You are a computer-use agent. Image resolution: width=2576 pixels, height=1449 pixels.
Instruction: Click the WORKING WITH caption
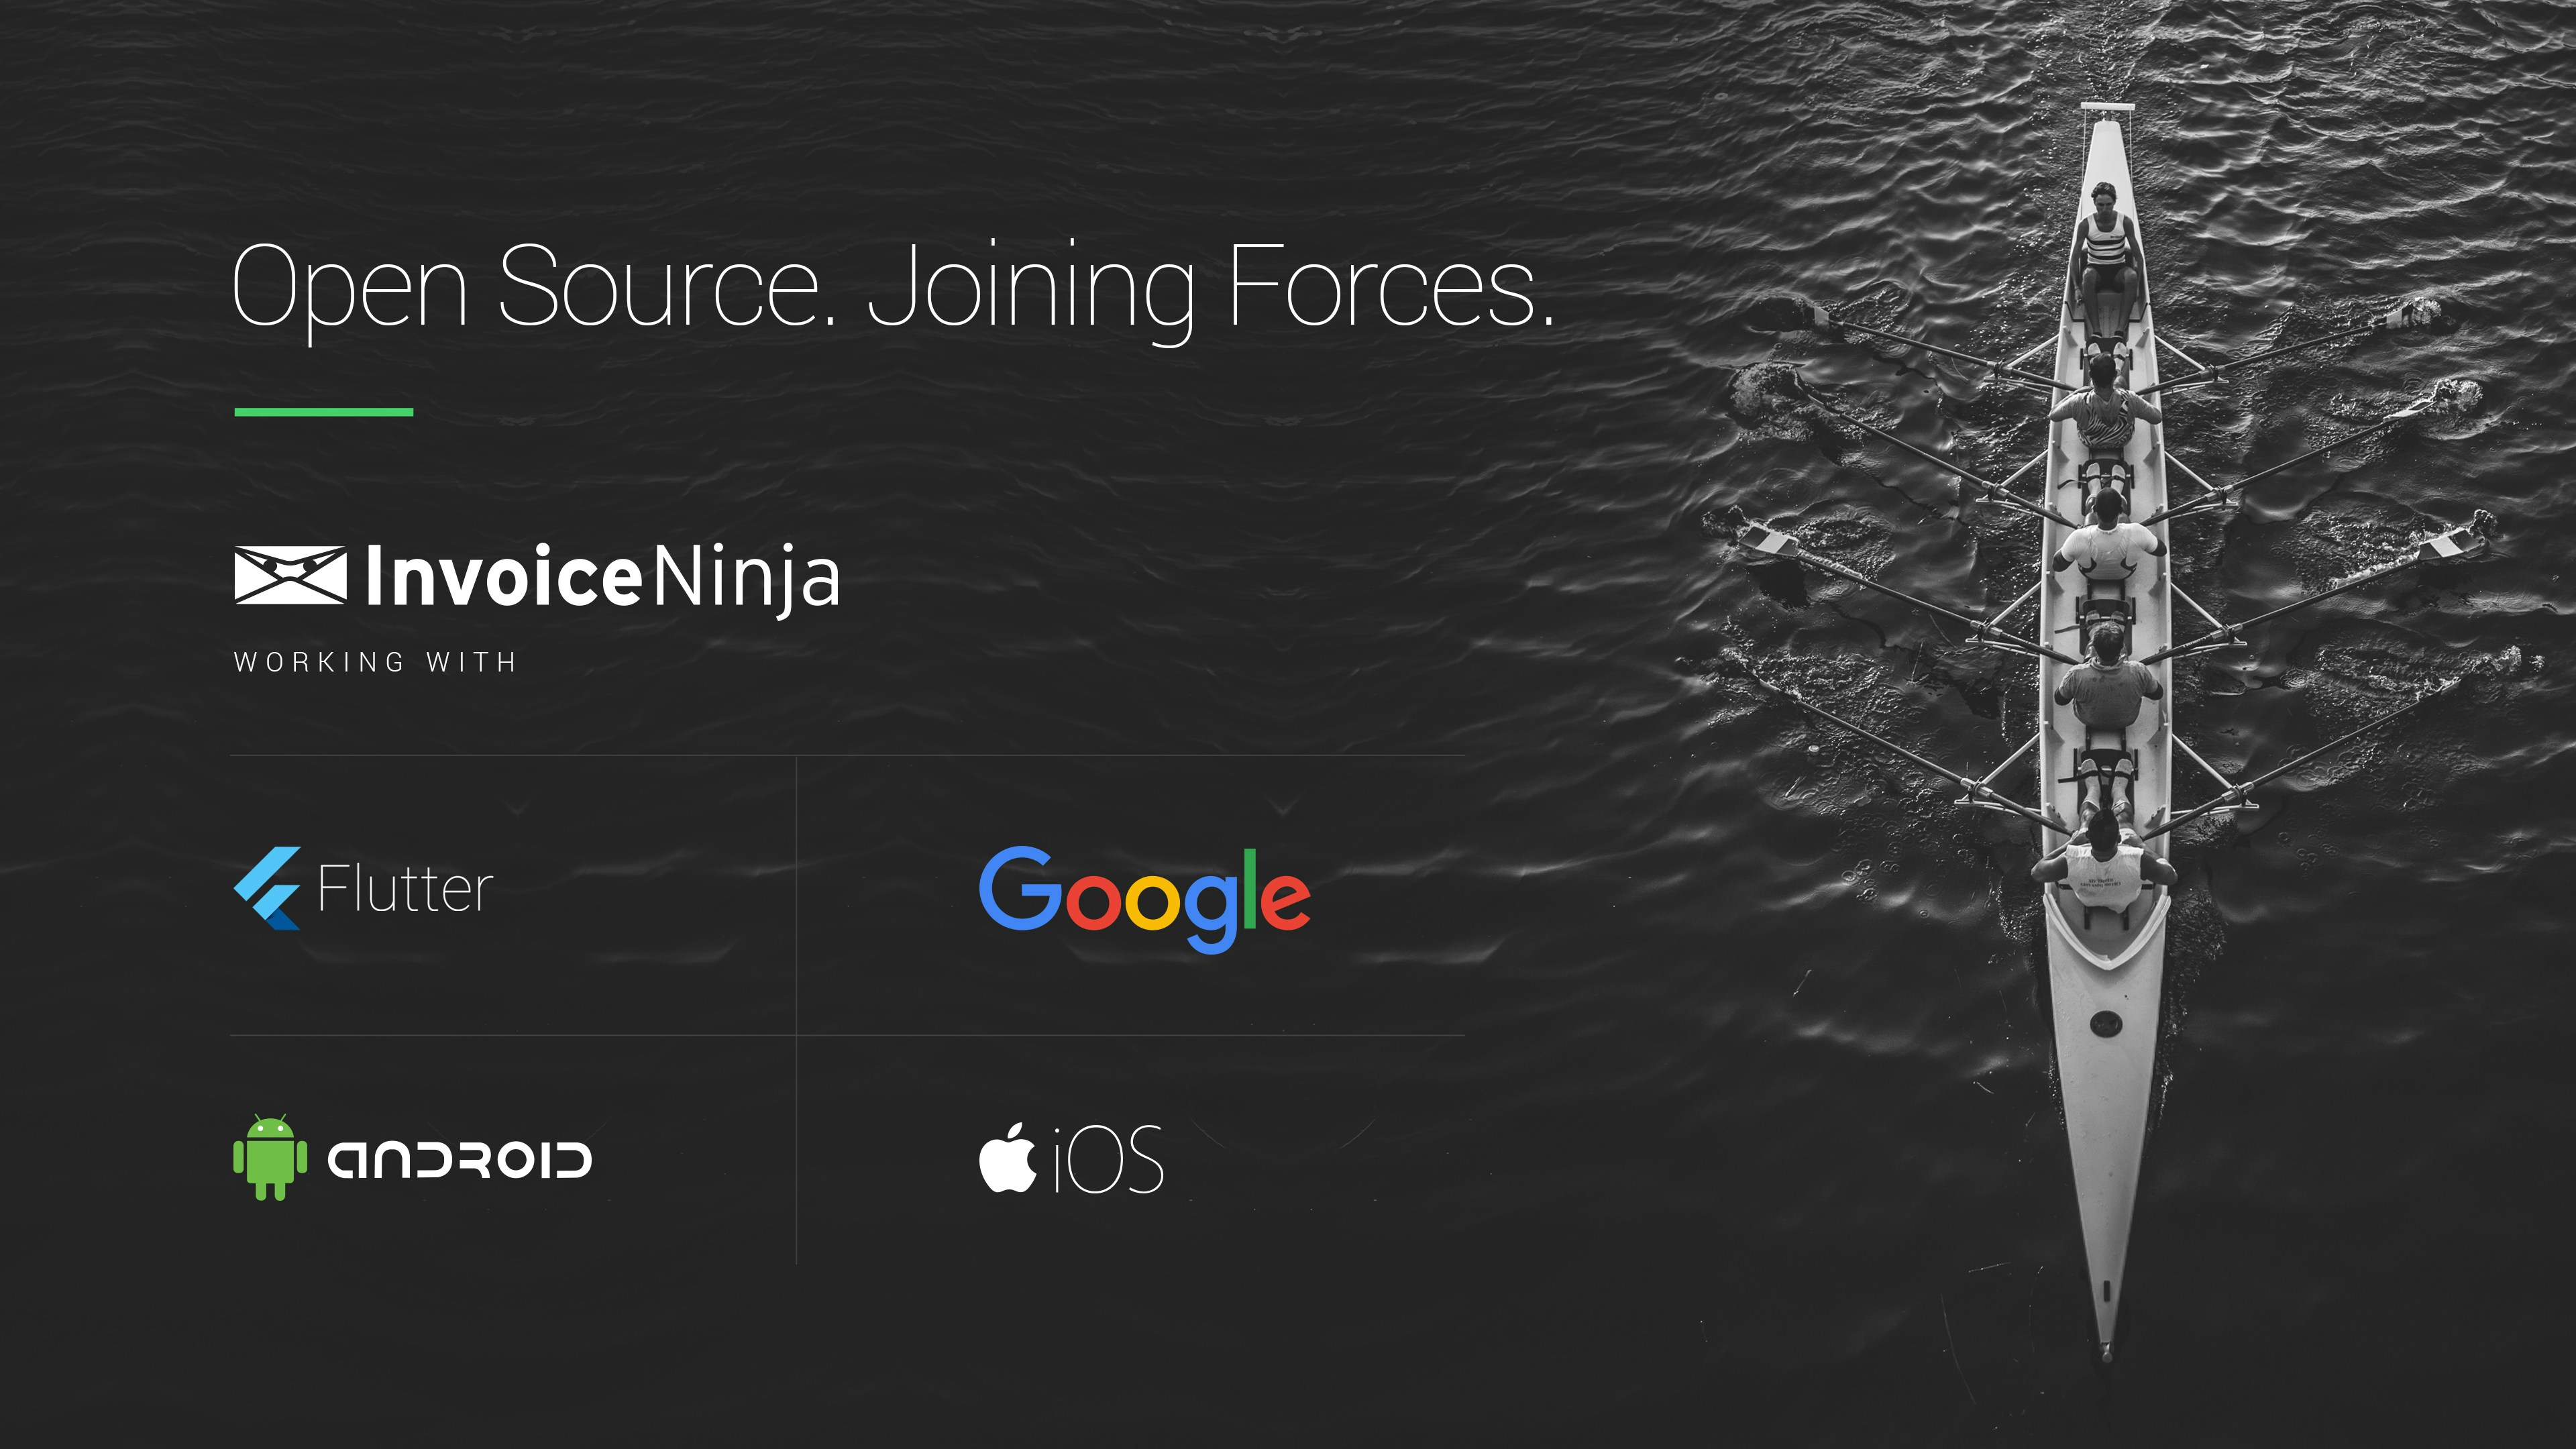[x=375, y=662]
